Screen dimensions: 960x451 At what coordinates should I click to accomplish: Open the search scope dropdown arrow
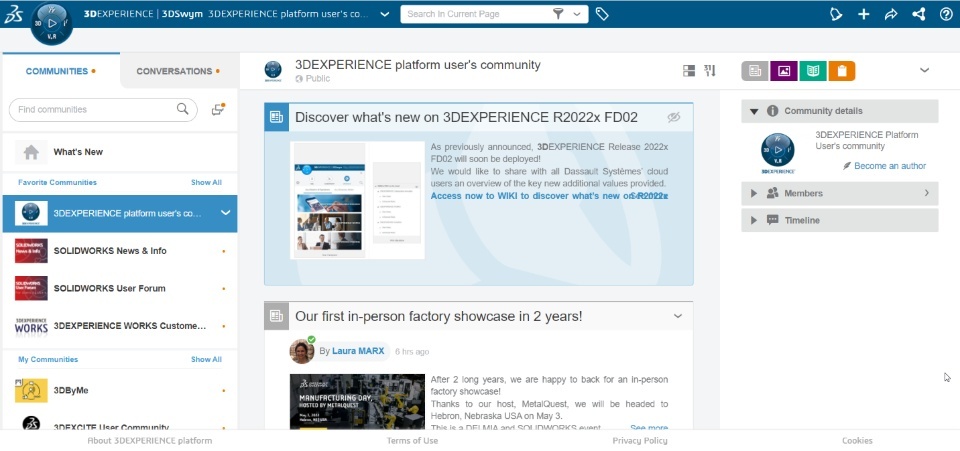577,14
